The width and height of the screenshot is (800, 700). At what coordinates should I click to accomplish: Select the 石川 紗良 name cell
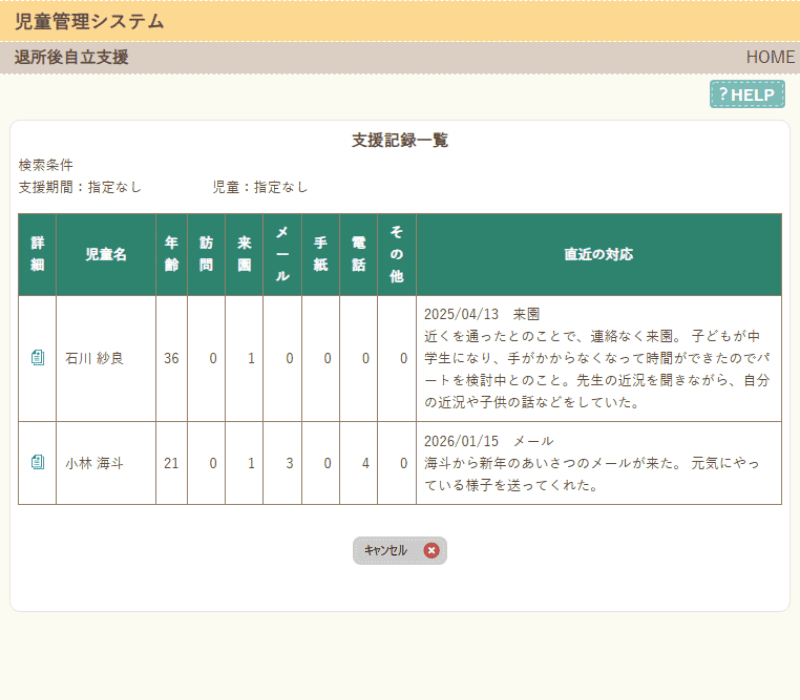(x=95, y=358)
